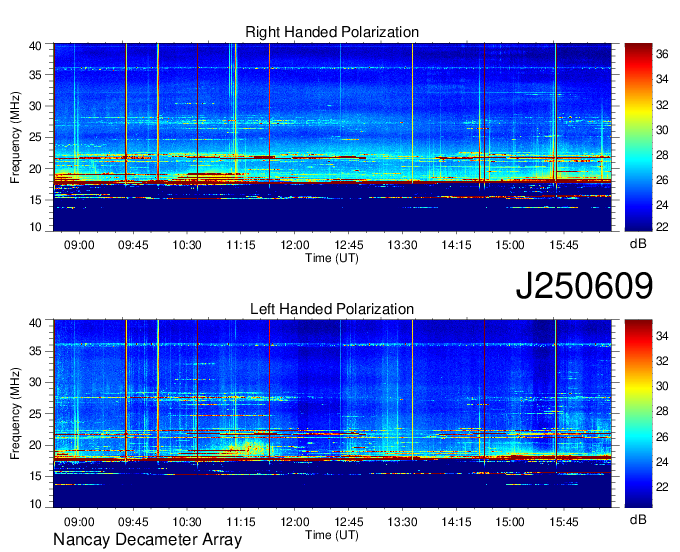680x552 pixels.
Task: Click the right-handed spectrogram plot
Action: pos(332,137)
